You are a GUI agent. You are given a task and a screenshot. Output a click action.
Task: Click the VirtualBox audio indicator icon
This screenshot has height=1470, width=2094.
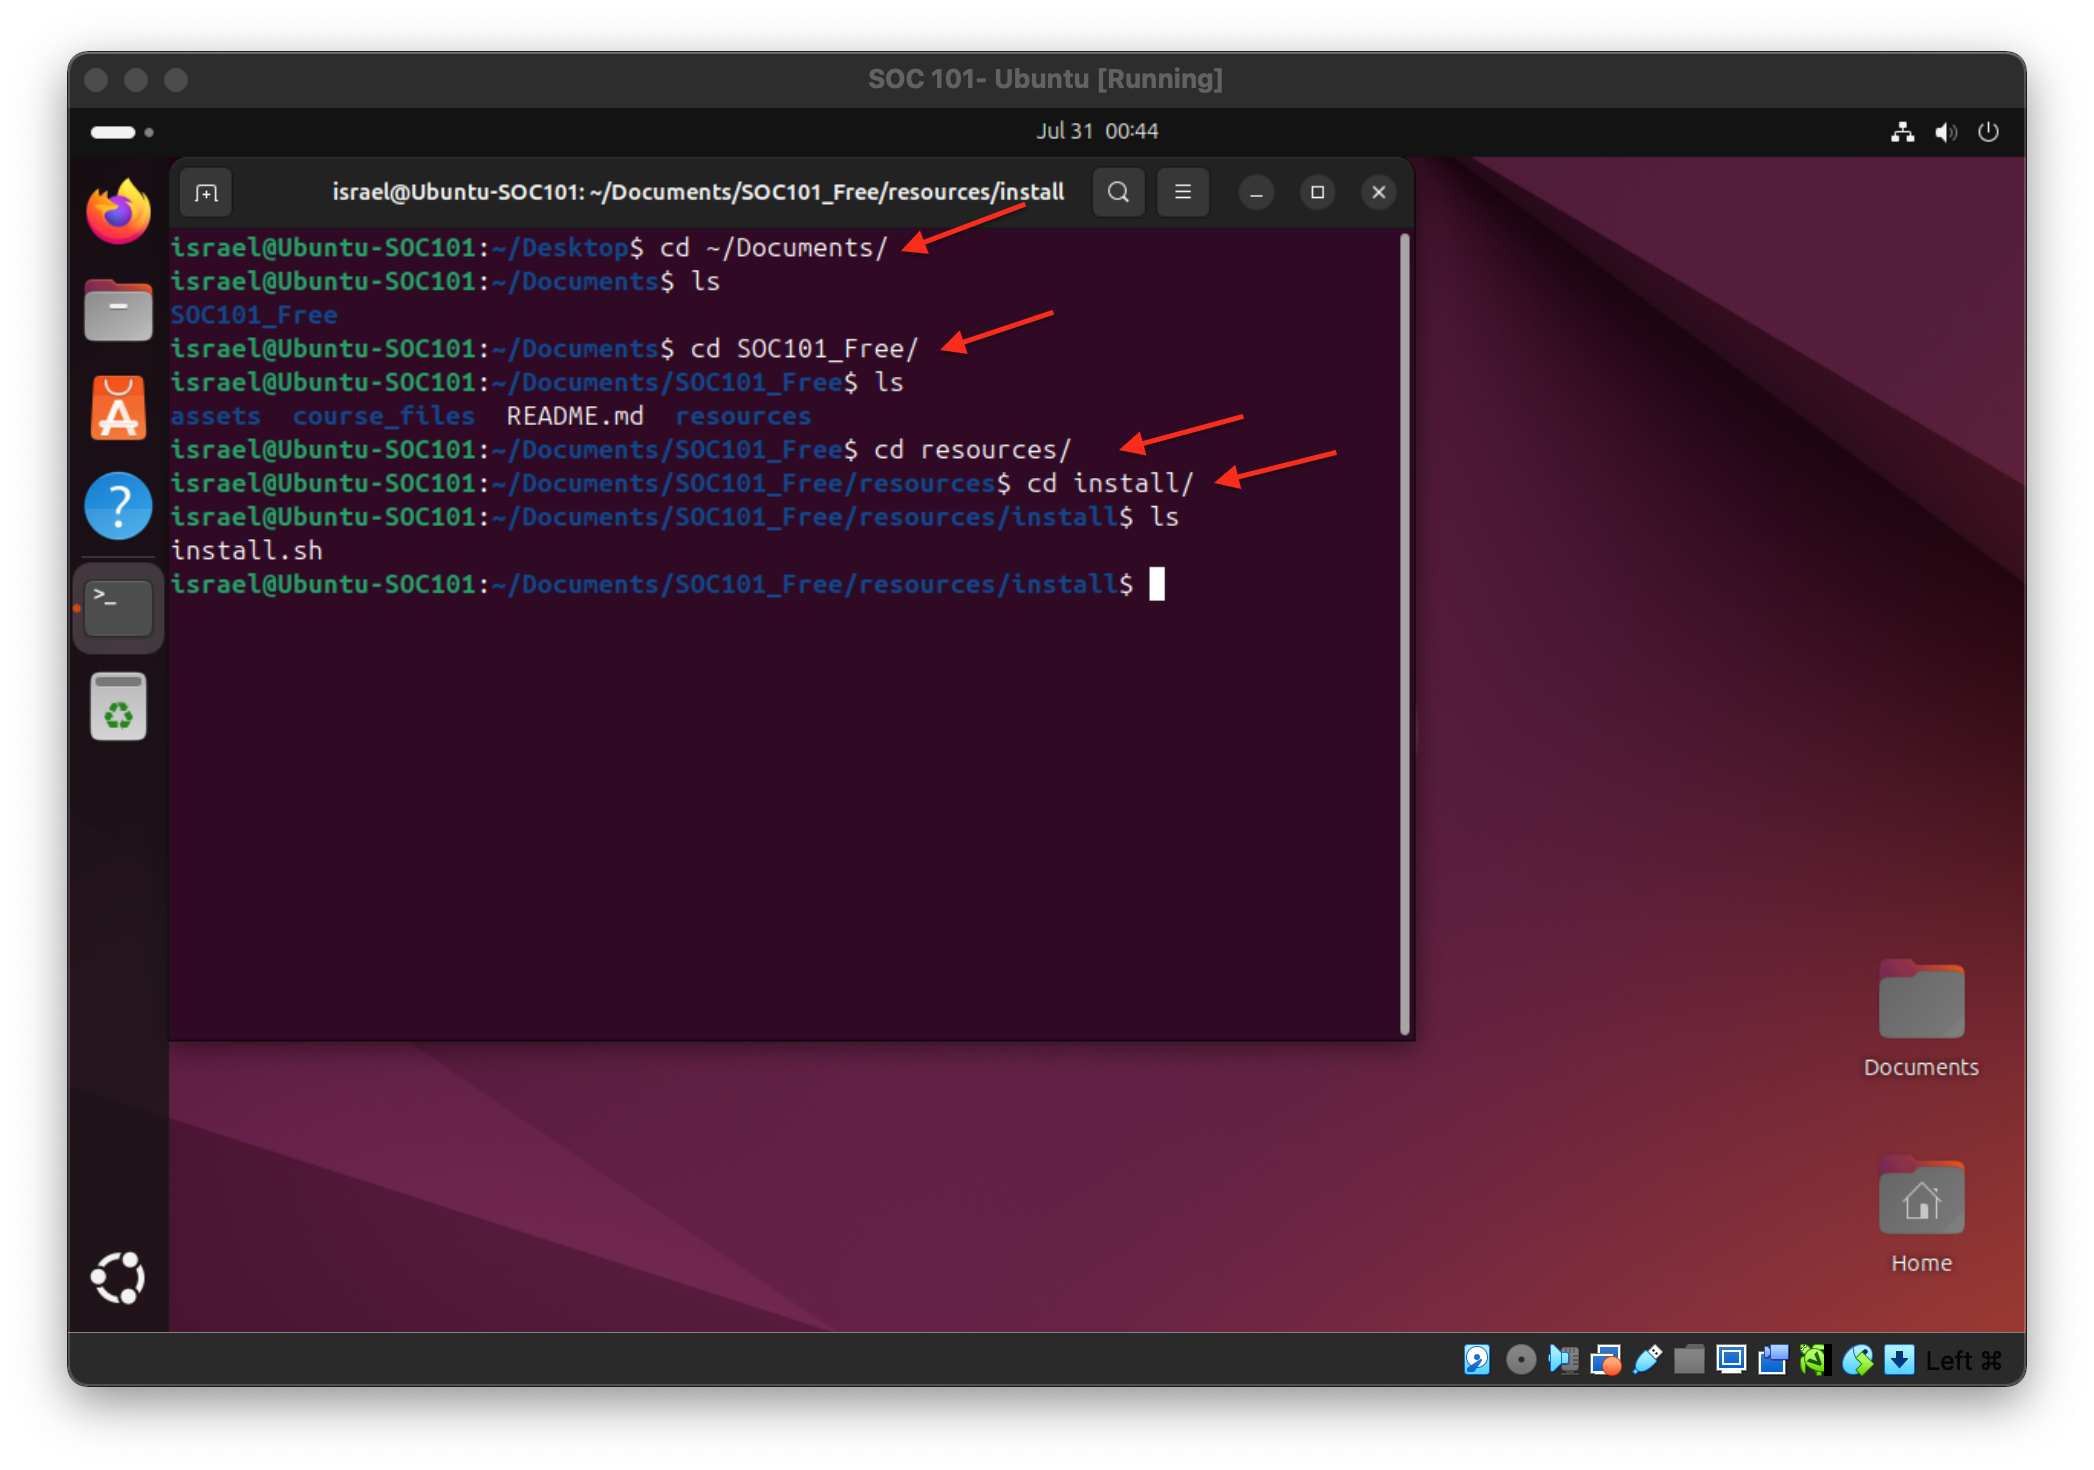click(x=1563, y=1360)
